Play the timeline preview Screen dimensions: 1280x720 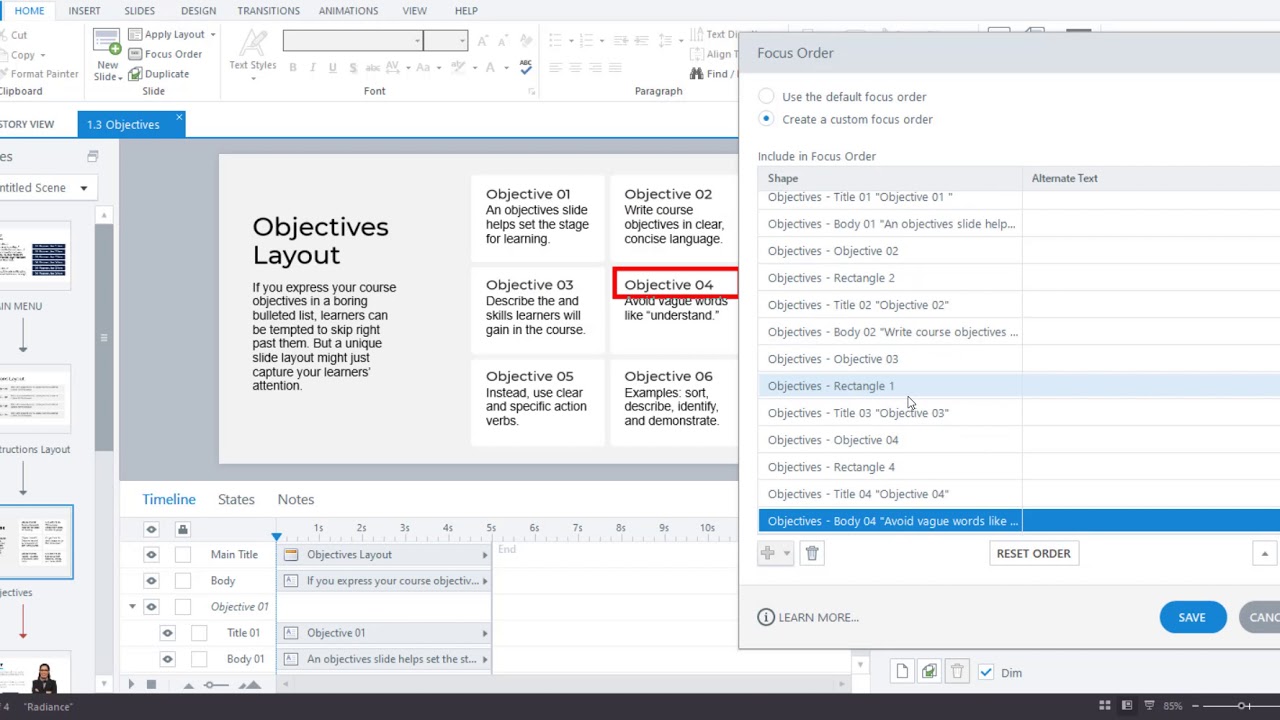click(x=130, y=684)
